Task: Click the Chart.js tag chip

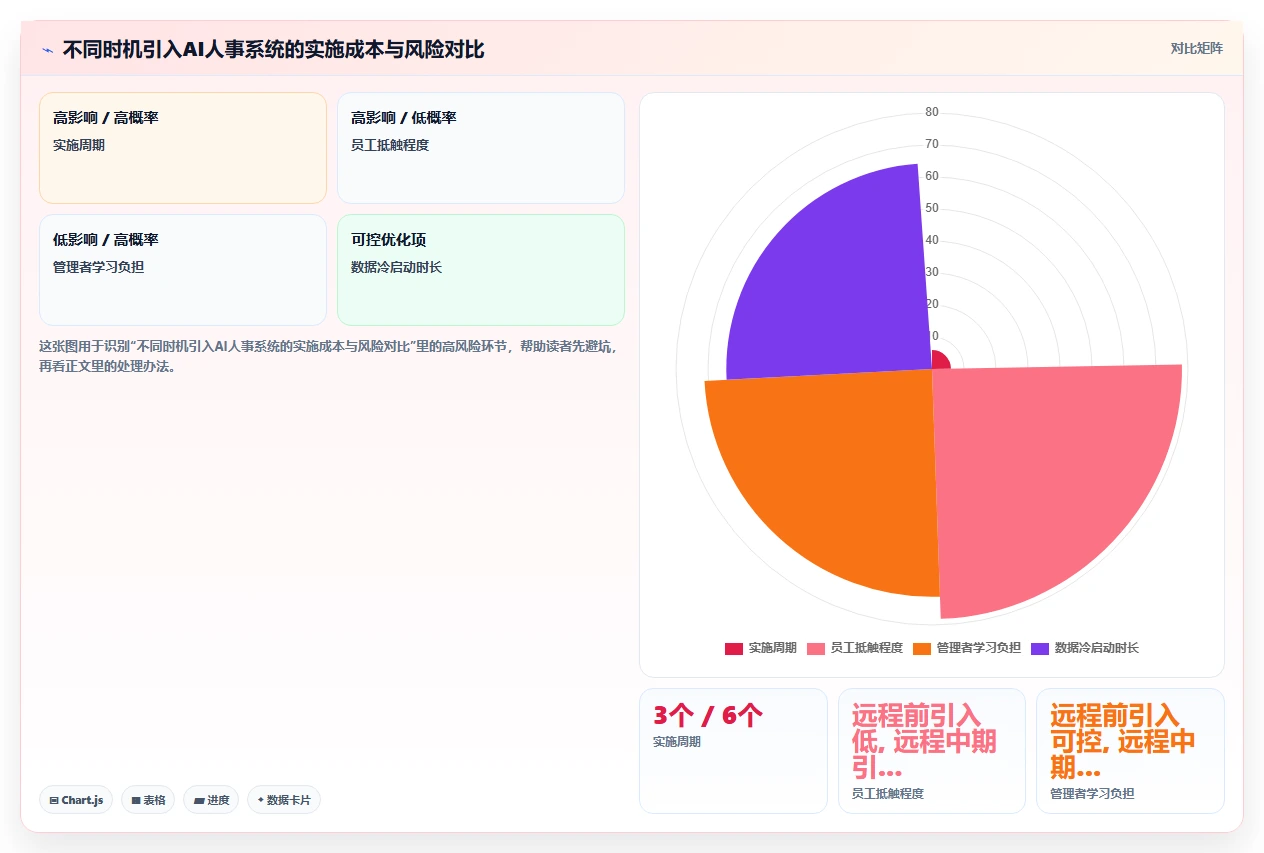Action: point(76,800)
